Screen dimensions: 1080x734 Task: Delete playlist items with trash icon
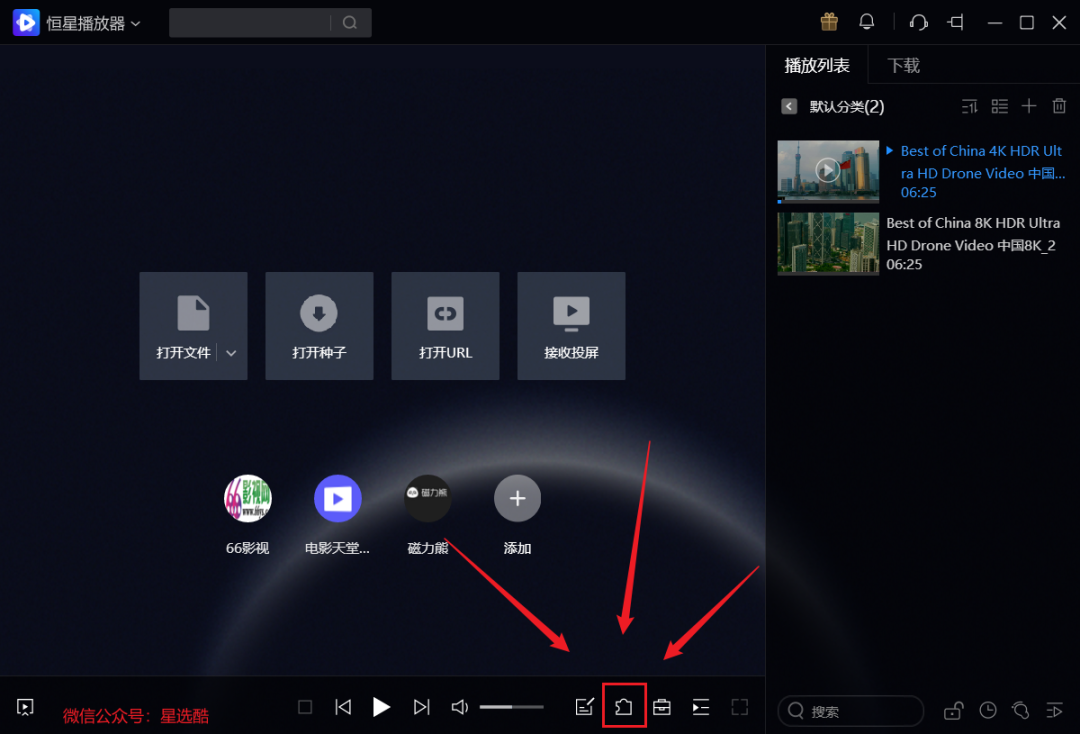point(1059,105)
